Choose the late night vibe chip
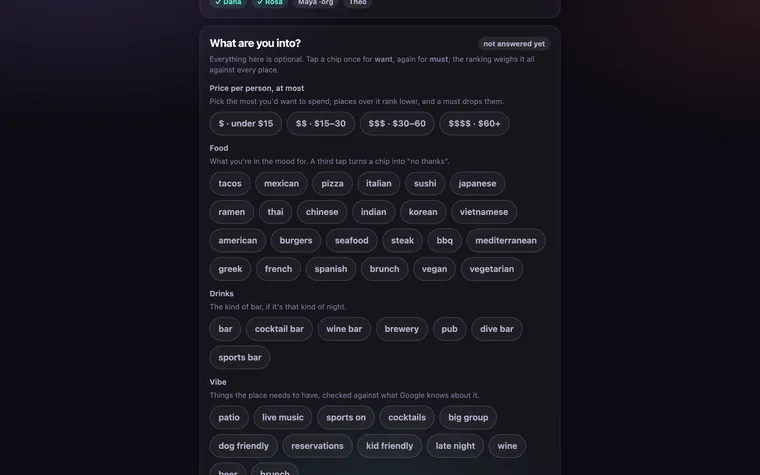The height and width of the screenshot is (475, 760). click(455, 446)
